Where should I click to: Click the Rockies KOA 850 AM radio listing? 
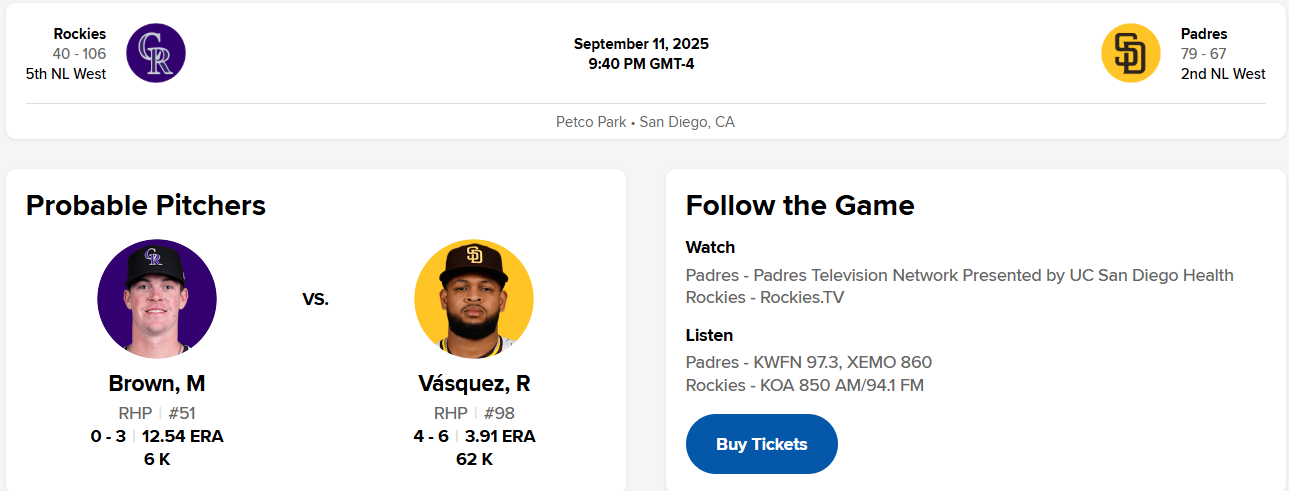(x=804, y=385)
